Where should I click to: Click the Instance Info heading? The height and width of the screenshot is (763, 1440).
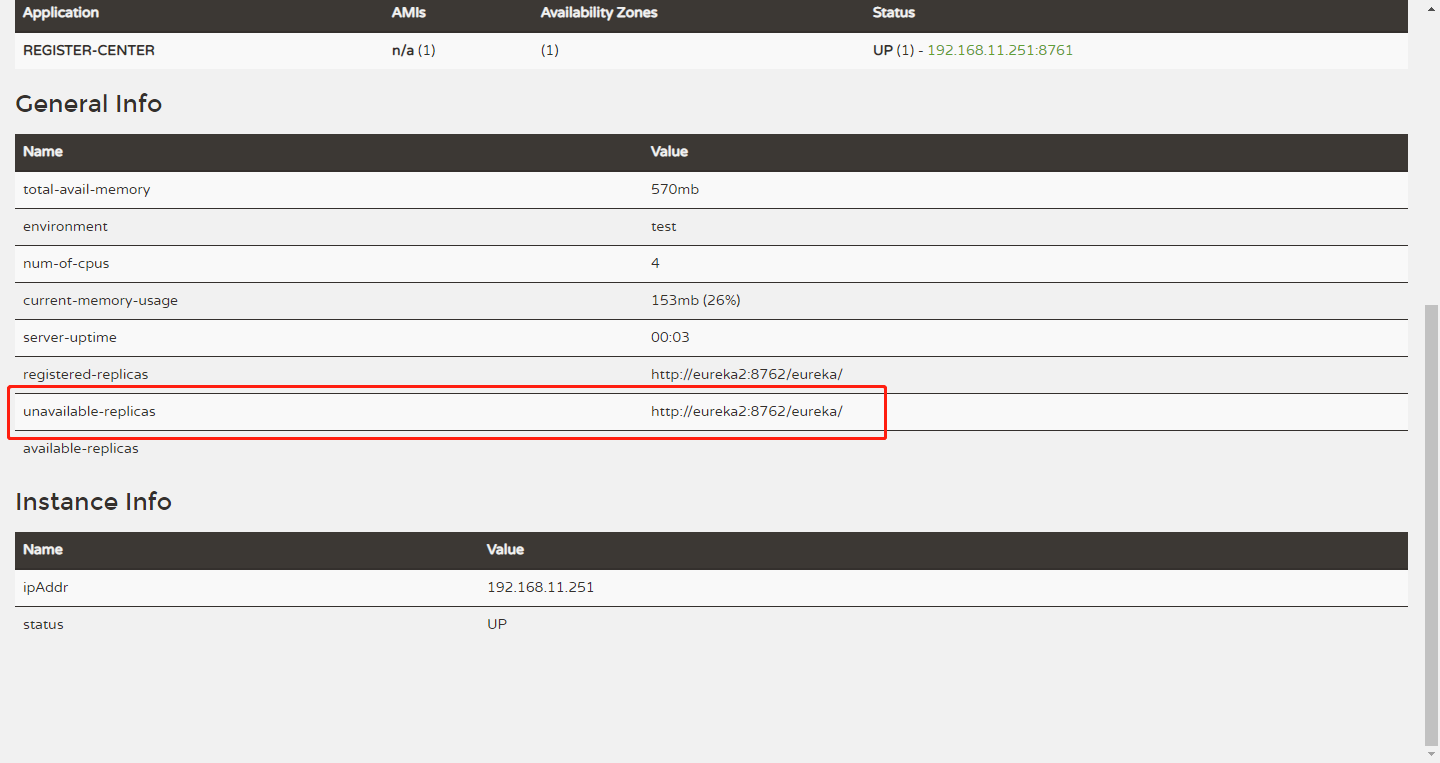pyautogui.click(x=94, y=502)
